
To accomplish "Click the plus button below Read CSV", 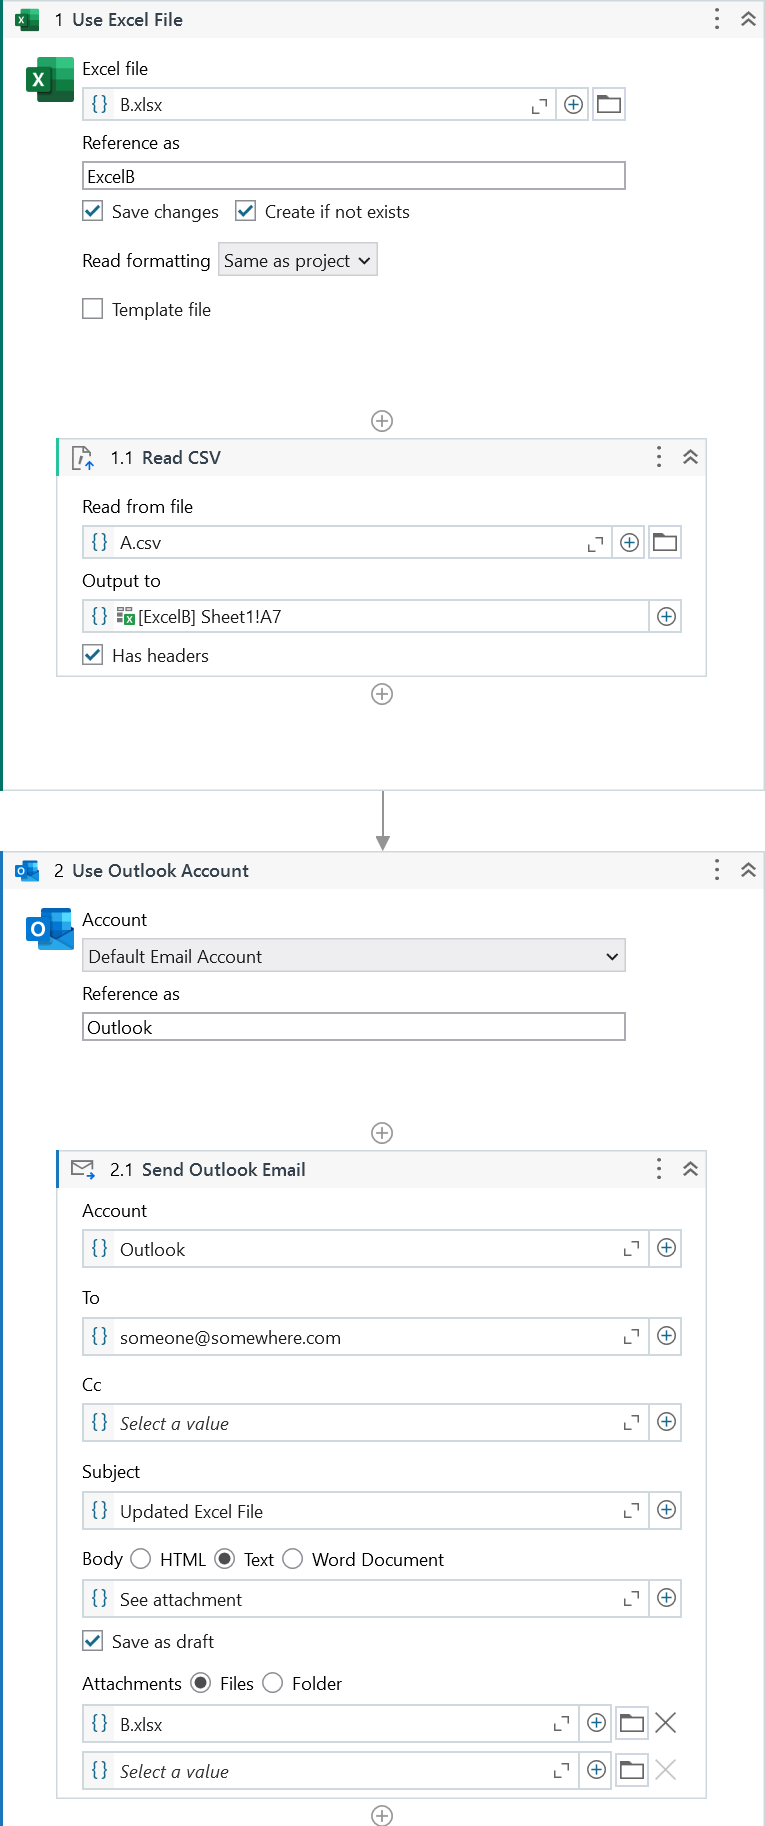I will (x=381, y=694).
